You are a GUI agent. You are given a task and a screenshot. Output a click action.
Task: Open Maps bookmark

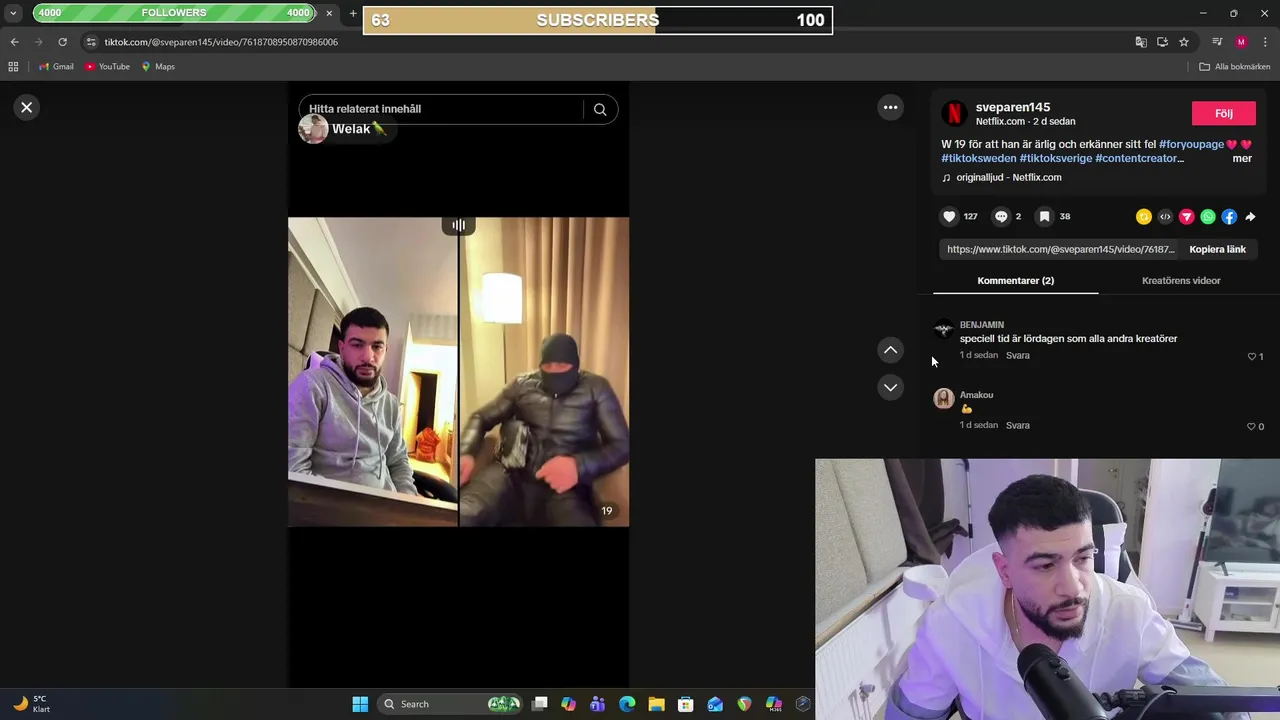point(158,67)
